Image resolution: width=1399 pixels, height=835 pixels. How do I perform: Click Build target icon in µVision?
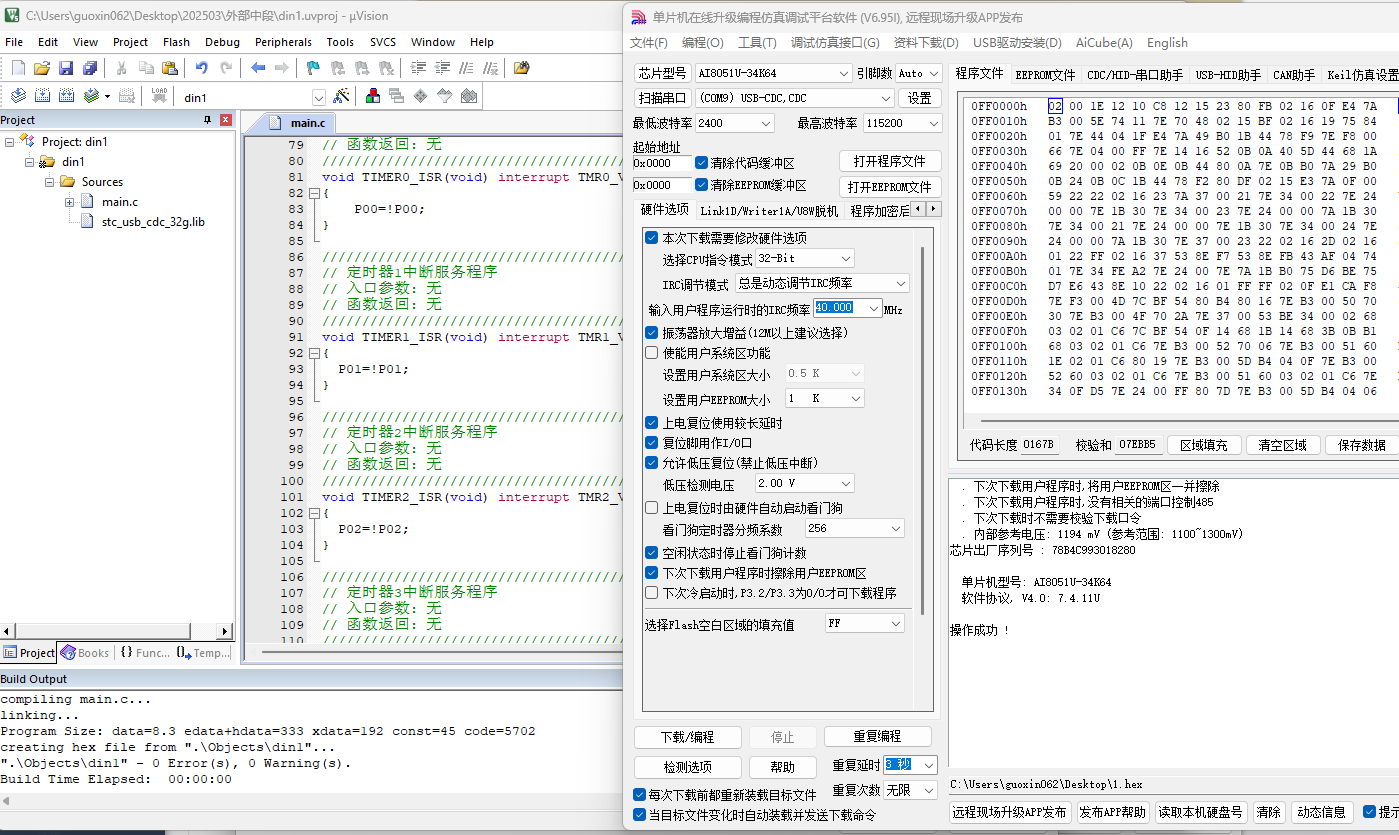(42, 96)
